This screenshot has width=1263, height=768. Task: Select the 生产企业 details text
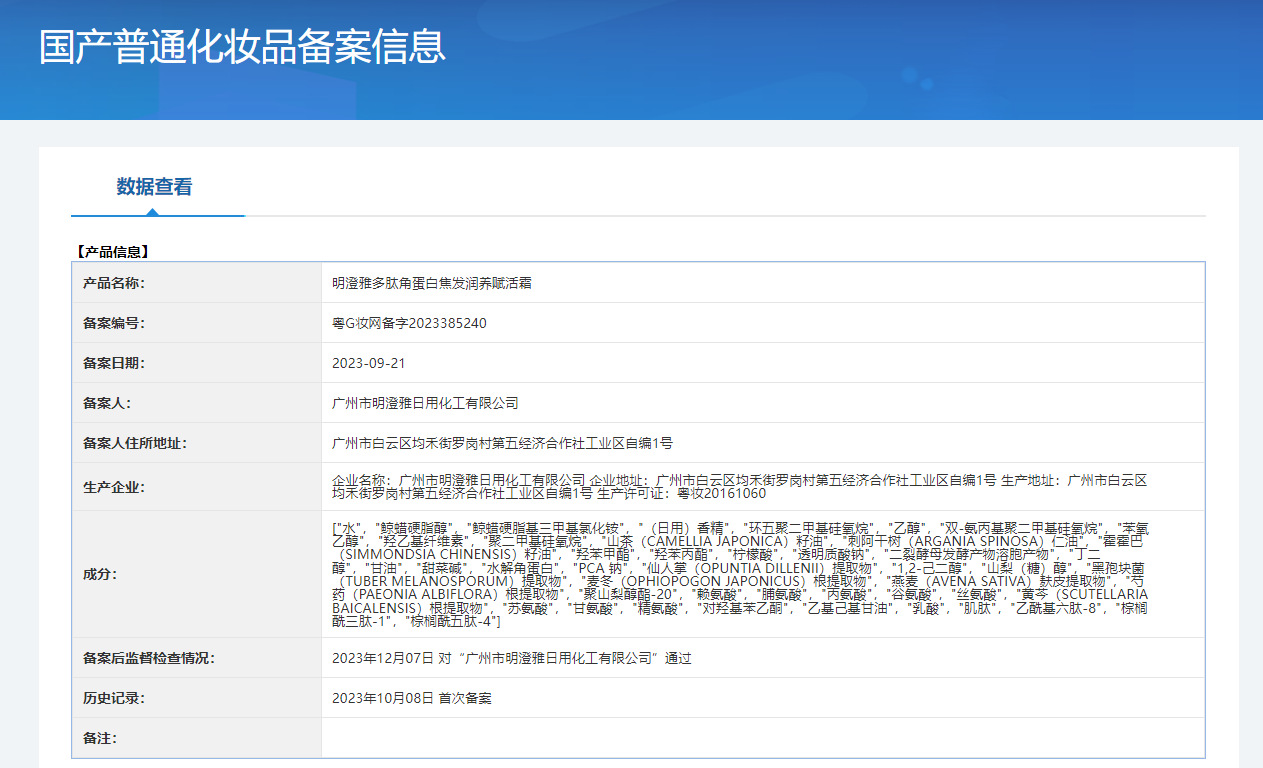click(x=740, y=487)
